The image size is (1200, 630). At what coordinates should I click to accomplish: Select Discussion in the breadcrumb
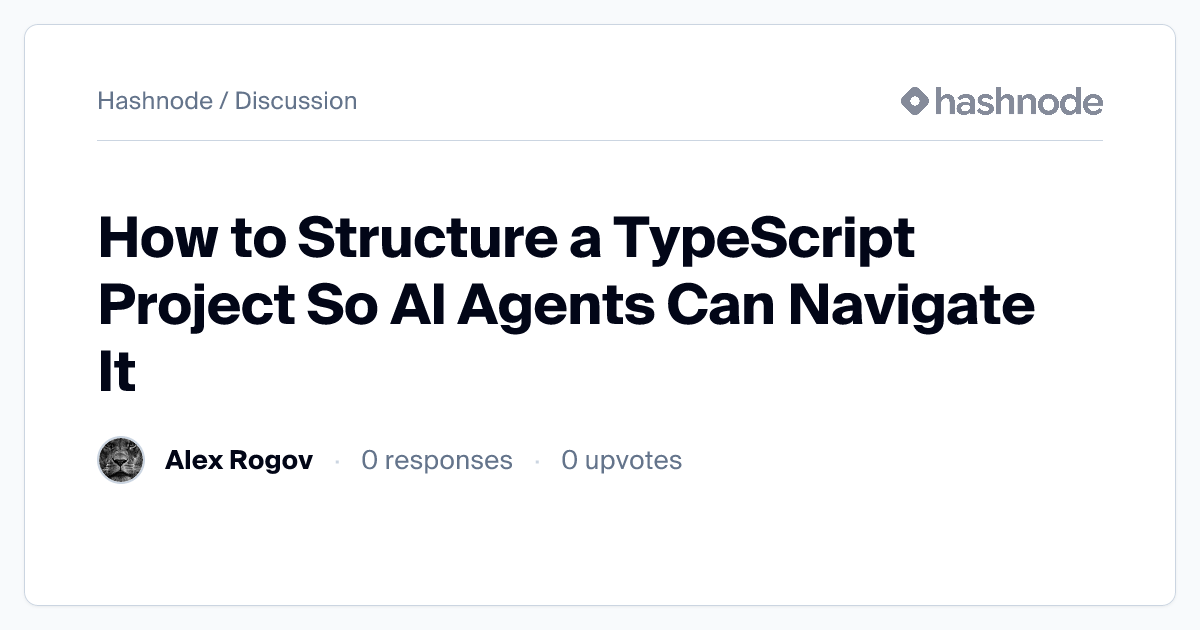click(296, 101)
